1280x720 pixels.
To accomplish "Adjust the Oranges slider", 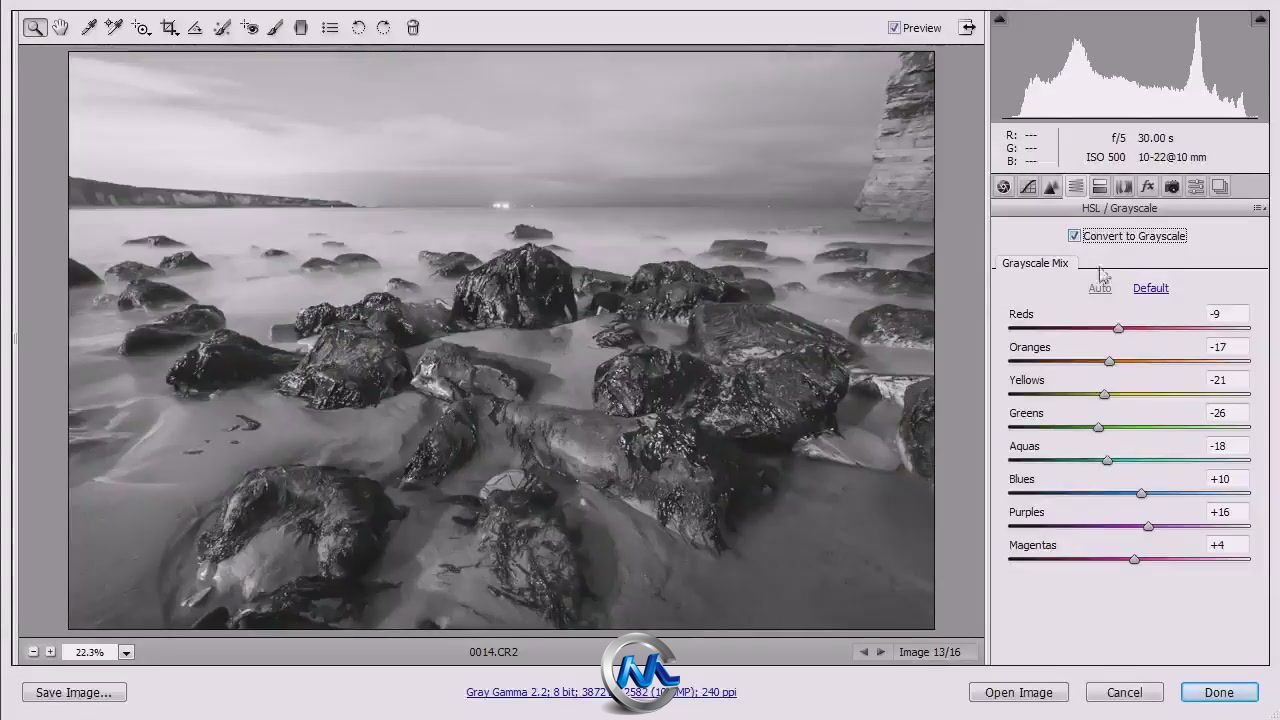I will point(1109,361).
